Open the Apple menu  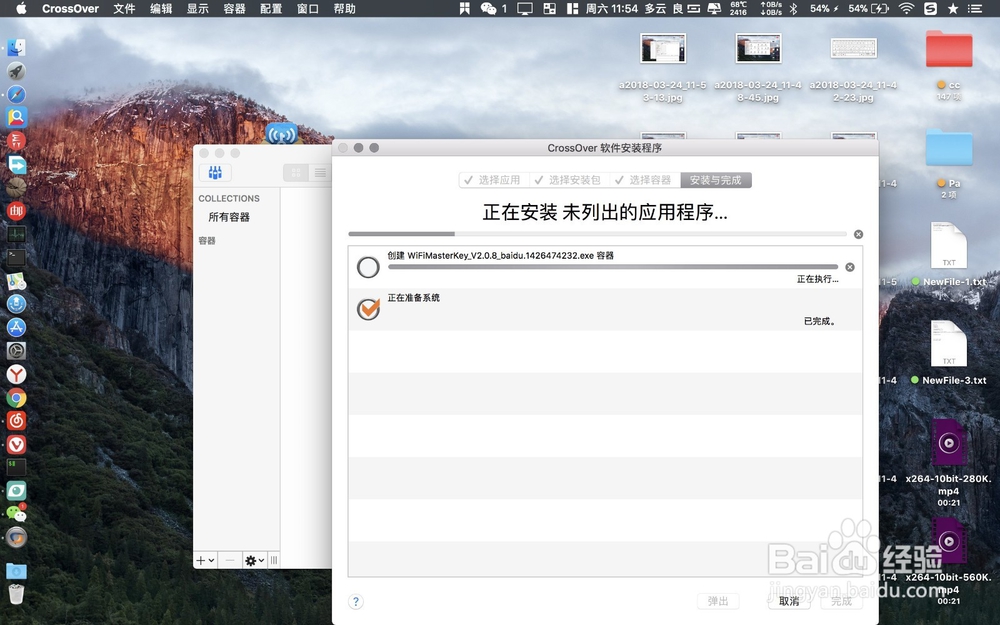20,8
